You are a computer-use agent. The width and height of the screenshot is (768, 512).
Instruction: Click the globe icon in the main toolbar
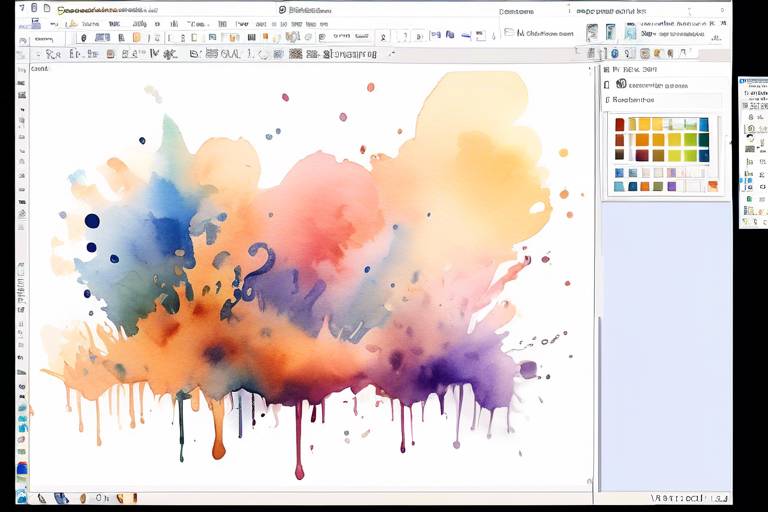292,37
